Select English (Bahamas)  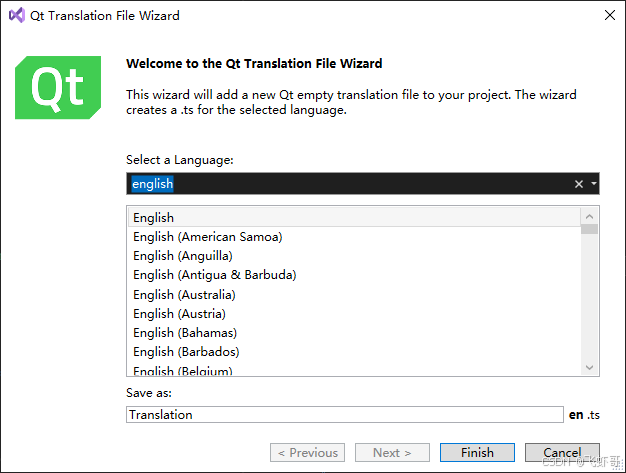pyautogui.click(x=354, y=333)
